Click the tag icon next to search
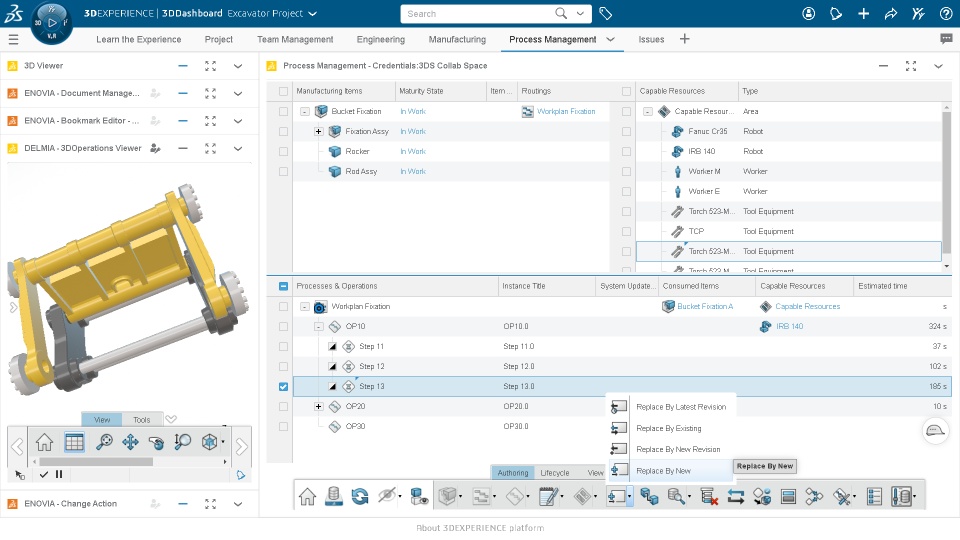The width and height of the screenshot is (960, 540). (x=606, y=13)
